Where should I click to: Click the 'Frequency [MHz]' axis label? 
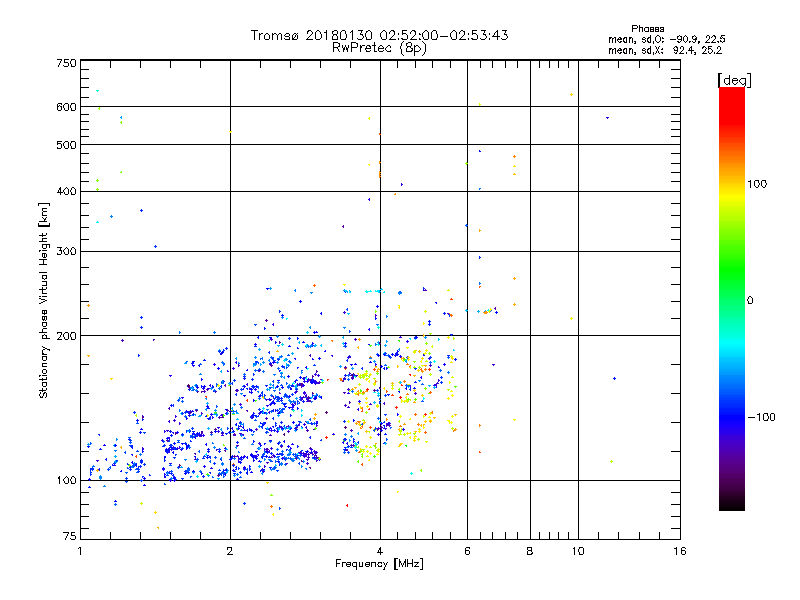[379, 564]
